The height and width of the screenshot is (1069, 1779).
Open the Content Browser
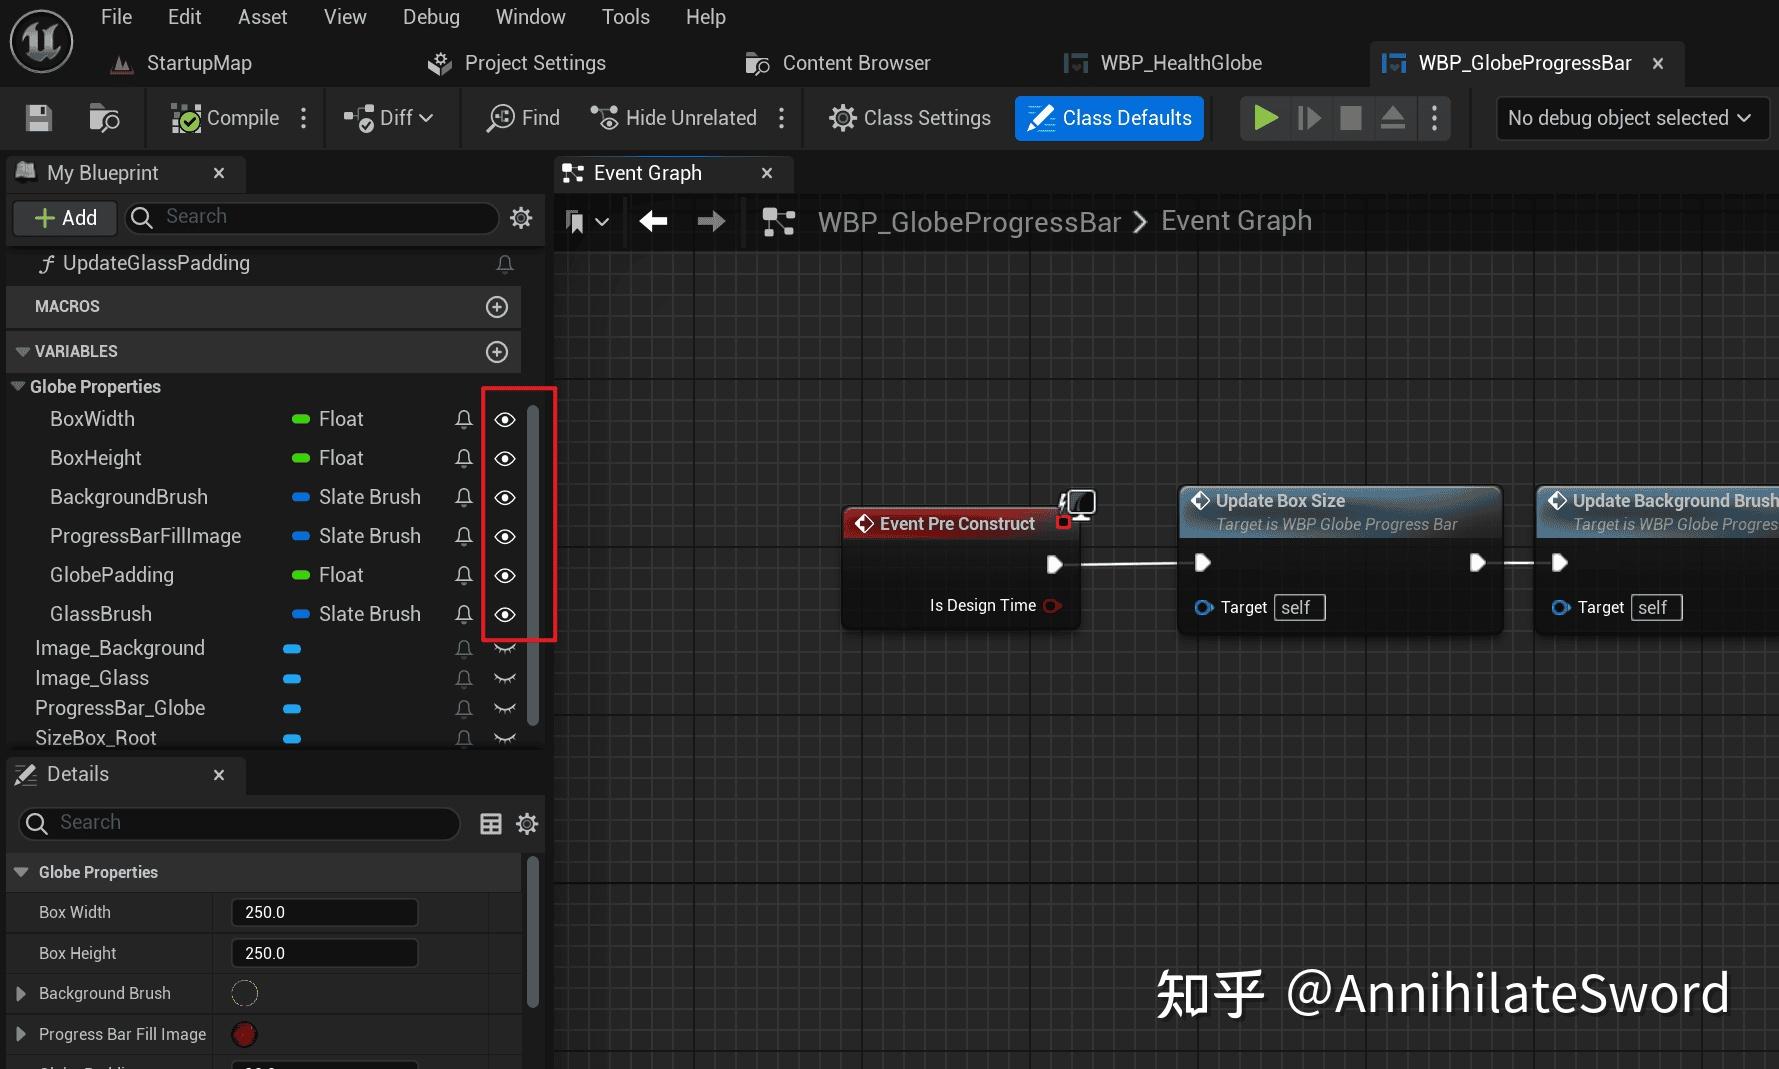tap(856, 62)
